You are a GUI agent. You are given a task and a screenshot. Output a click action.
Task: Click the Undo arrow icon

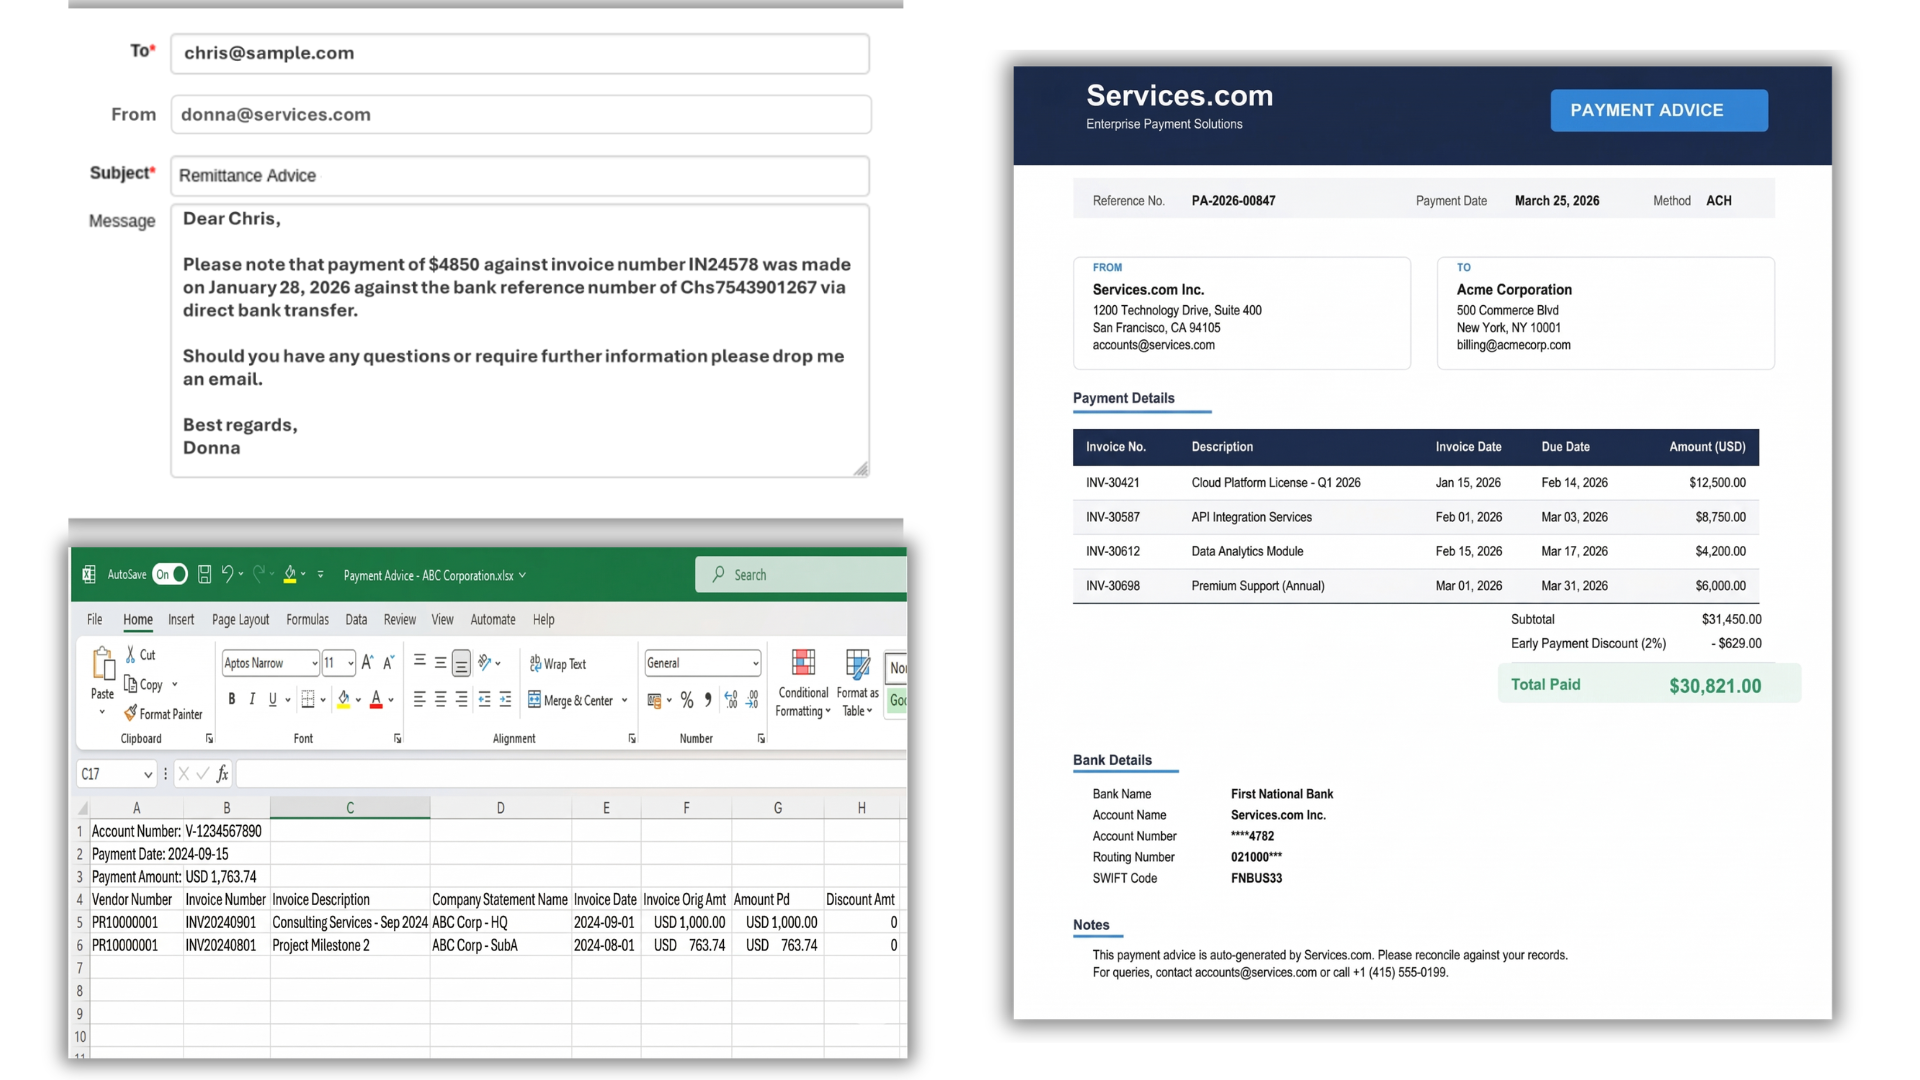pos(227,574)
